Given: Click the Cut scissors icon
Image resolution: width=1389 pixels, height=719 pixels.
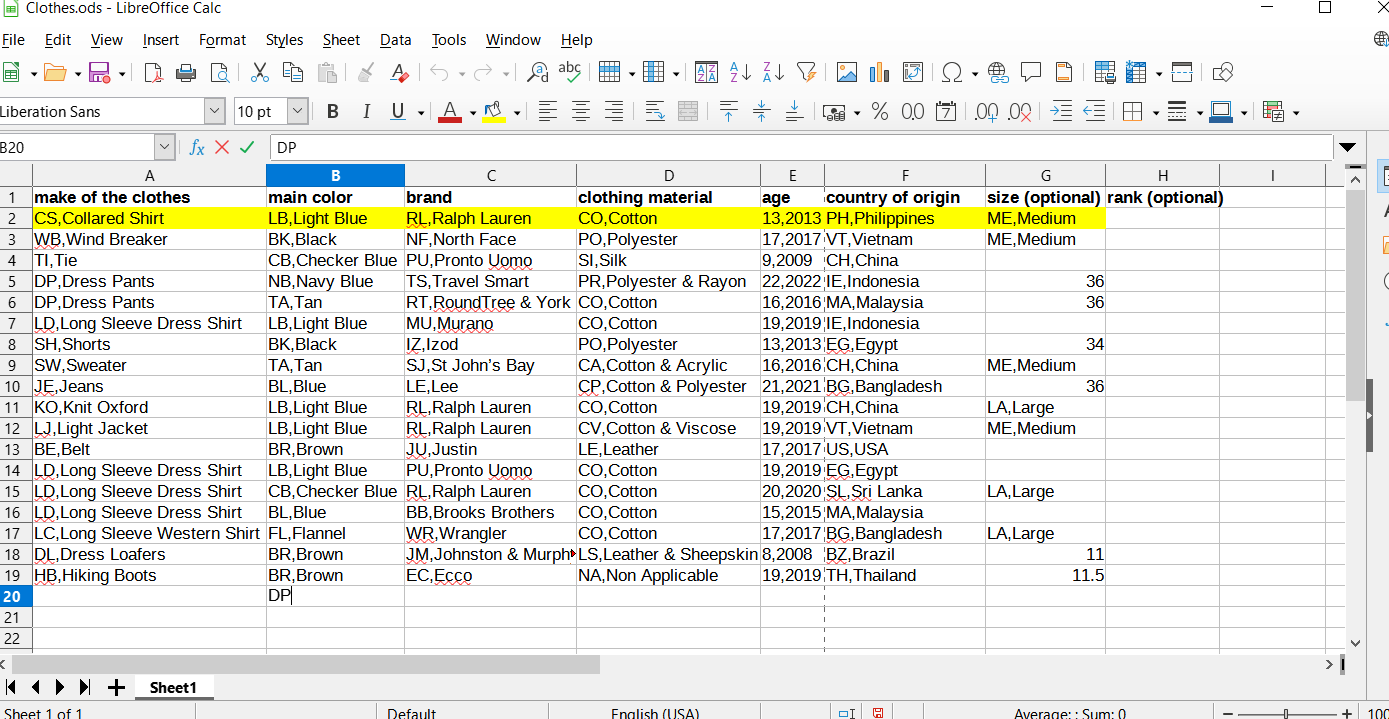Looking at the screenshot, I should [259, 72].
